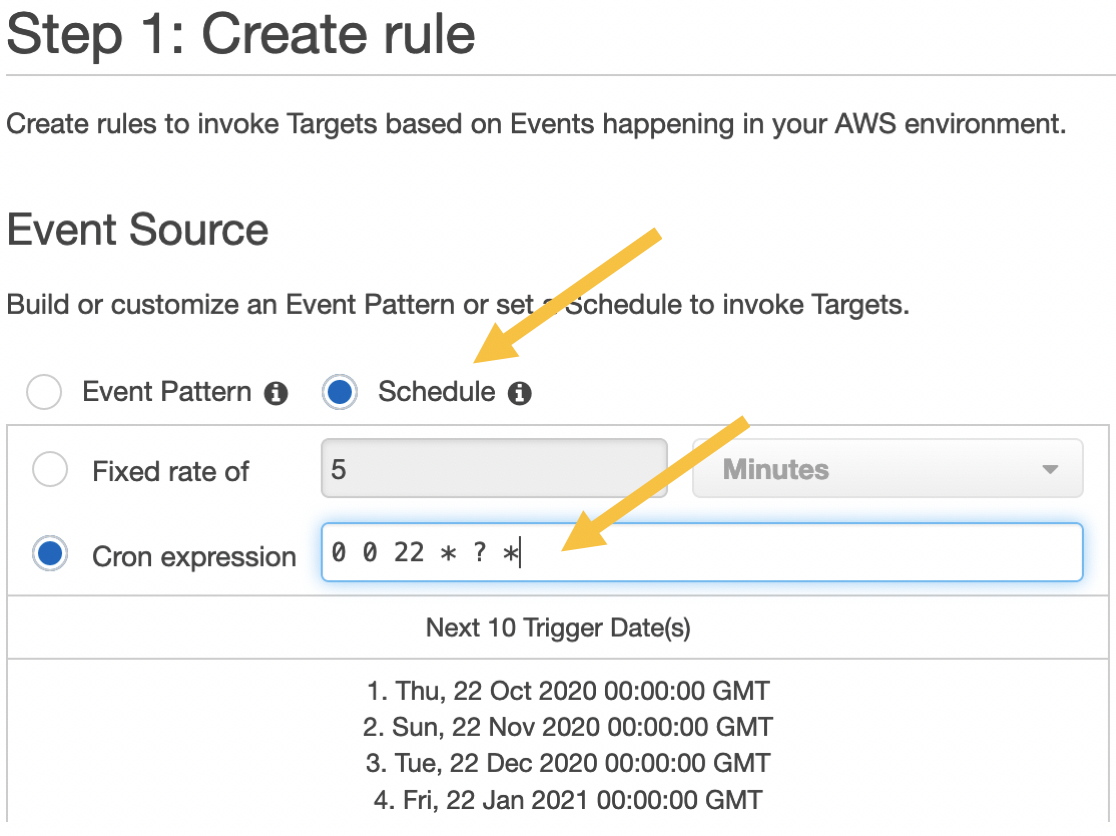Click the "Cron expression" label text
Screen dimensions: 1116x836
coord(194,556)
